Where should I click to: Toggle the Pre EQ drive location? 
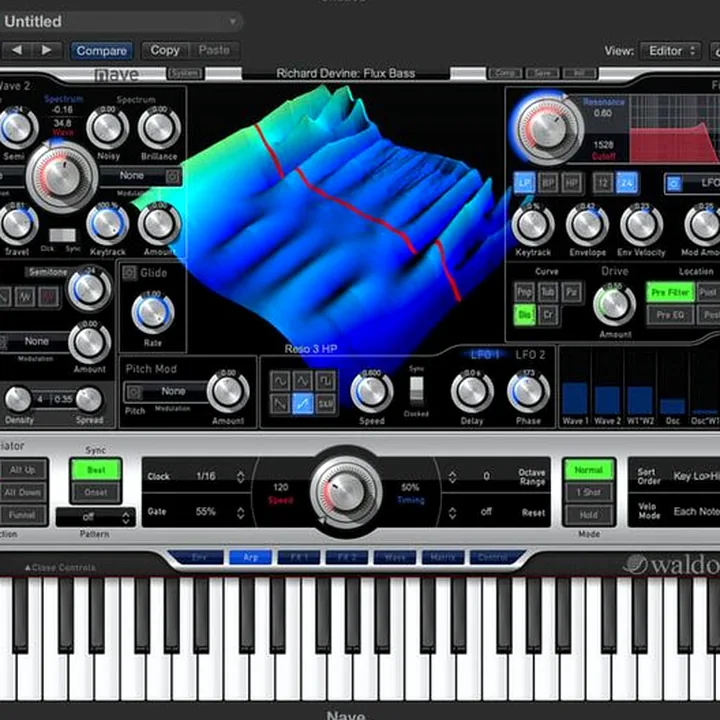[x=670, y=315]
